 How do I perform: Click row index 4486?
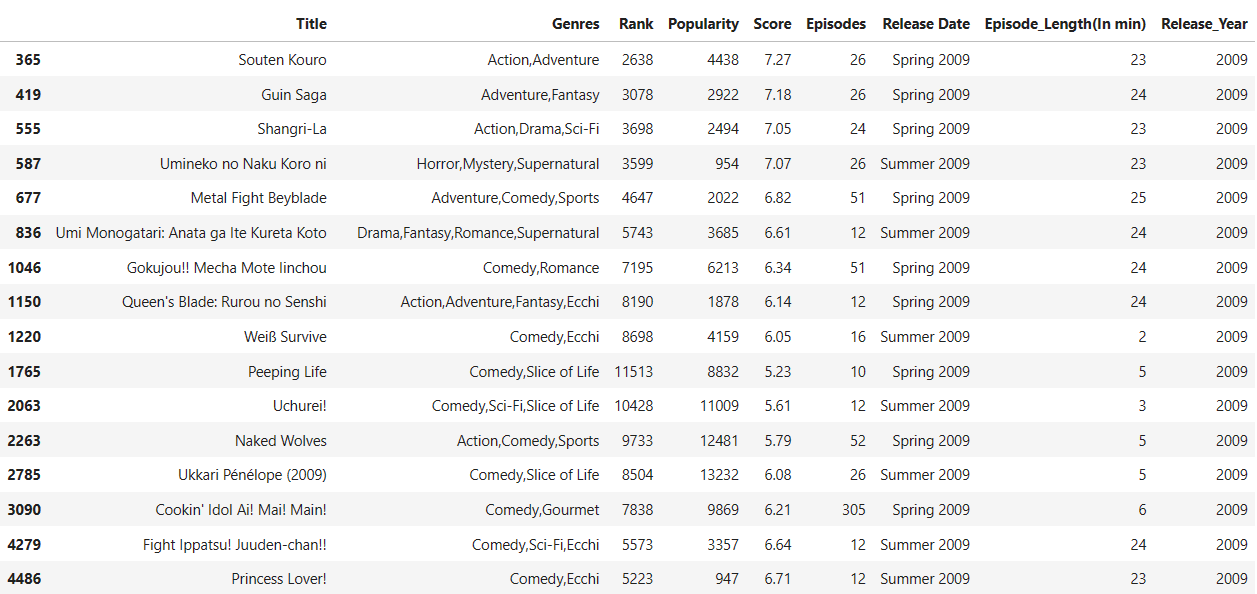[24, 579]
